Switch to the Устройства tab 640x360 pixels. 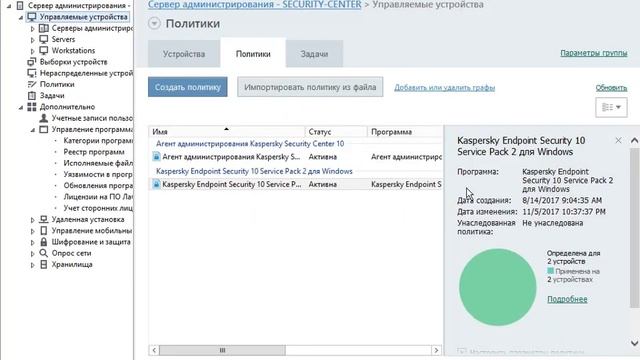click(184, 54)
